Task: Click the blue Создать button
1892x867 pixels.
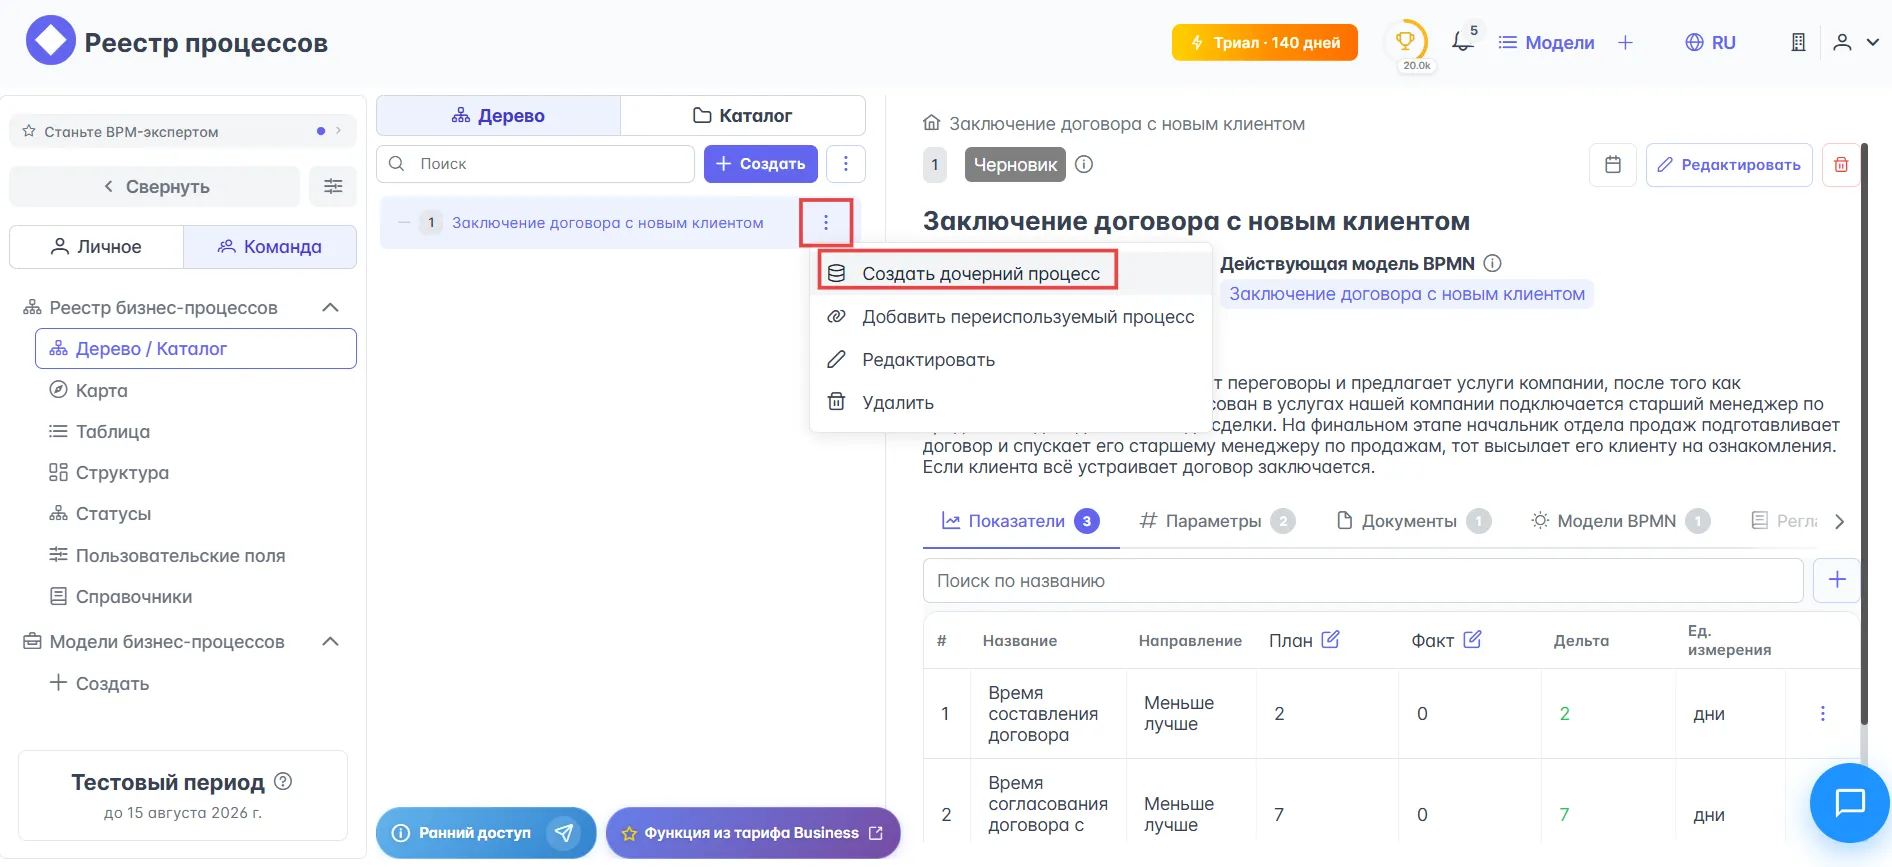Action: pos(760,164)
